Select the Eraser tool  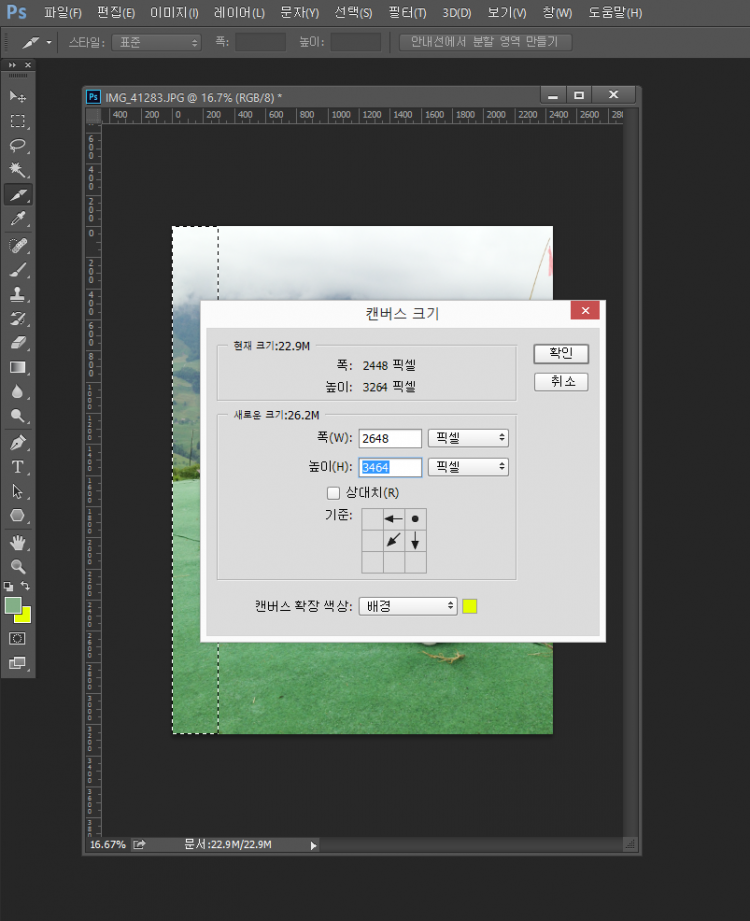pyautogui.click(x=18, y=343)
